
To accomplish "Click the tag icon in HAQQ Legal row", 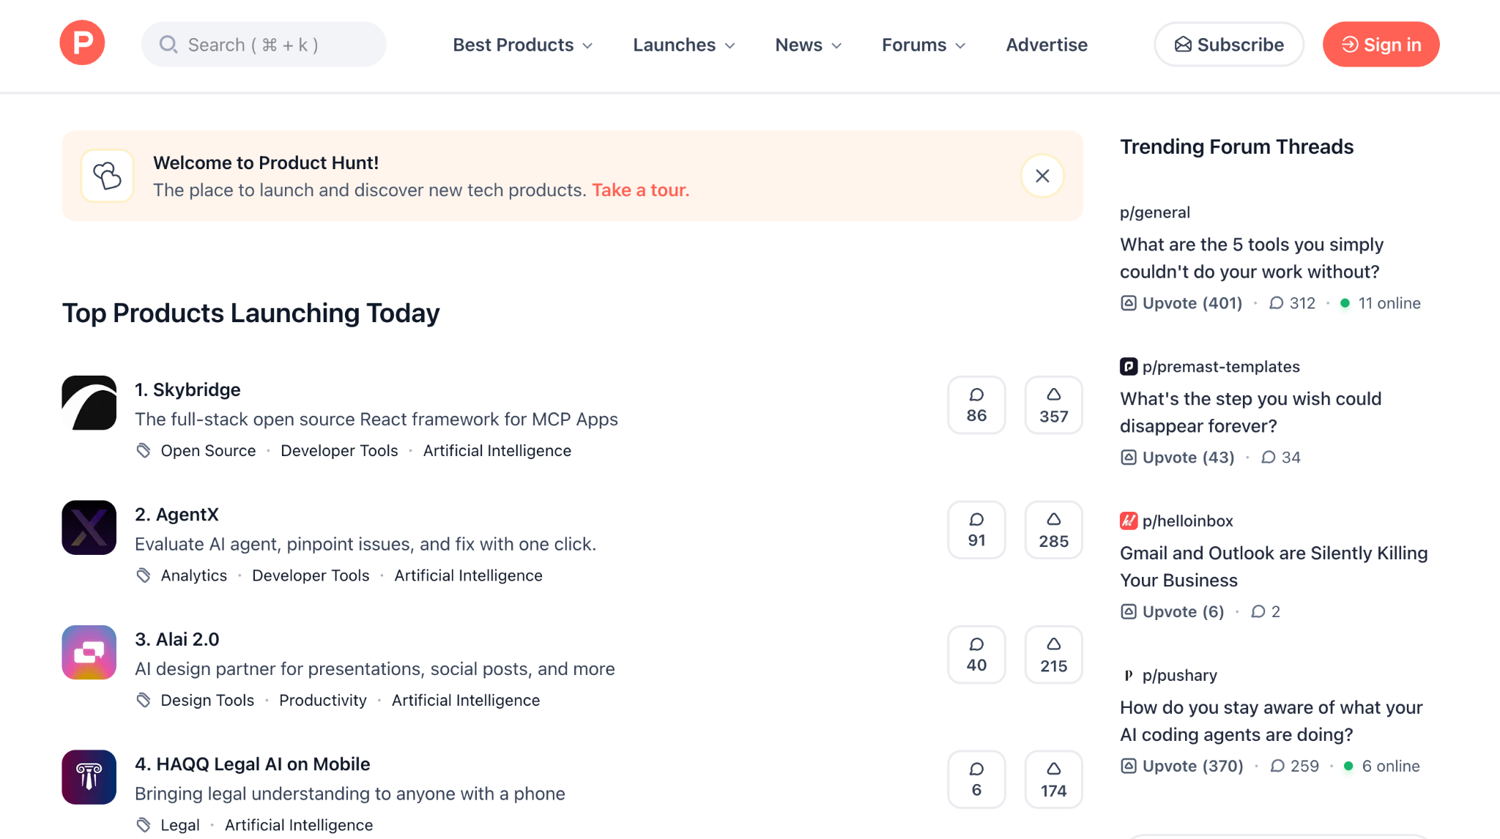I will click(143, 826).
